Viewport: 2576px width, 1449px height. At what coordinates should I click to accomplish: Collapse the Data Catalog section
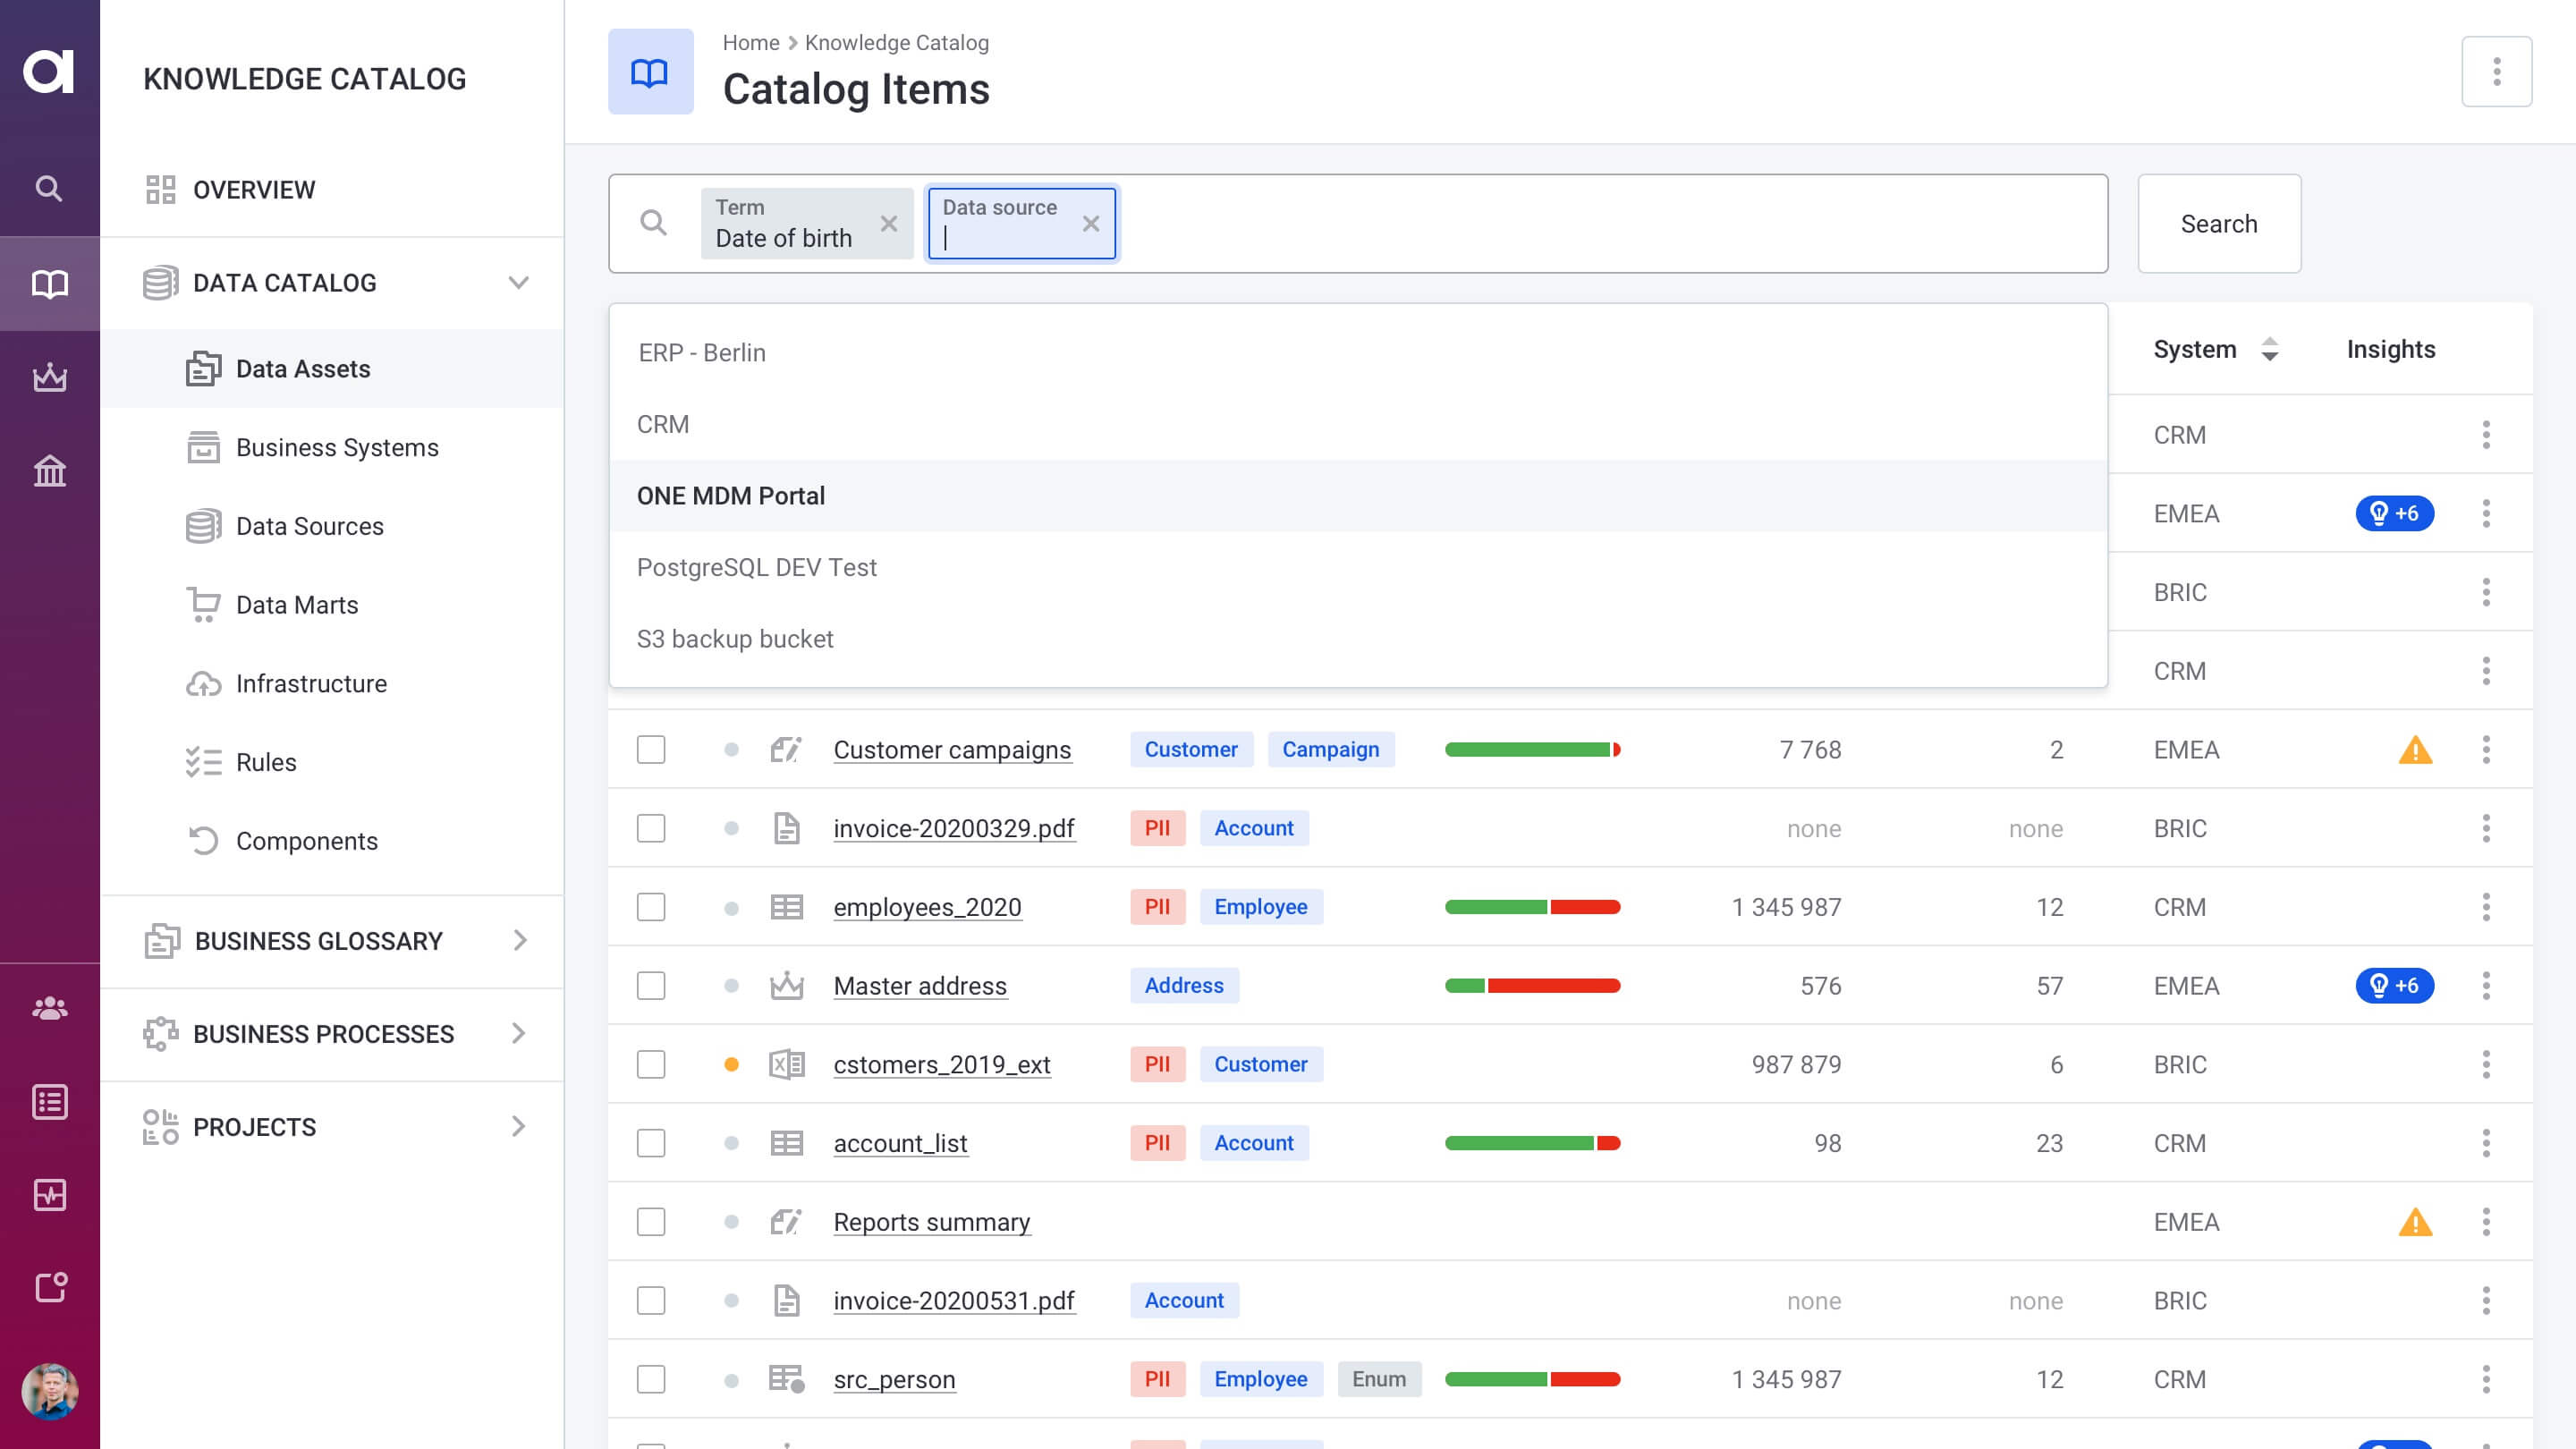tap(518, 283)
